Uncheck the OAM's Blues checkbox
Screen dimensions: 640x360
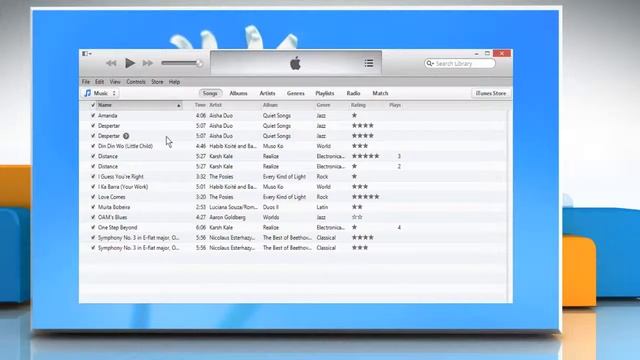pyautogui.click(x=93, y=218)
